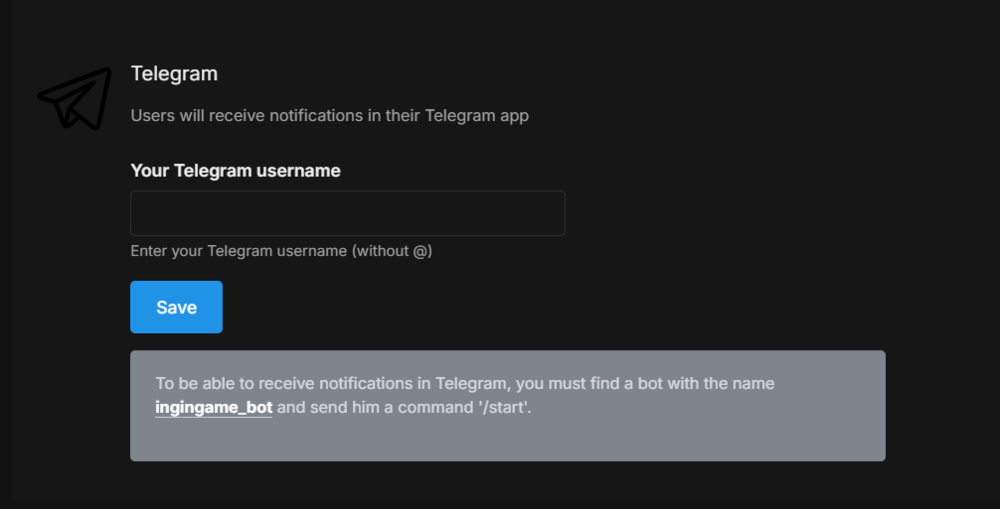Click empty right end of the notice box
This screenshot has width=1000, height=509.
point(840,420)
